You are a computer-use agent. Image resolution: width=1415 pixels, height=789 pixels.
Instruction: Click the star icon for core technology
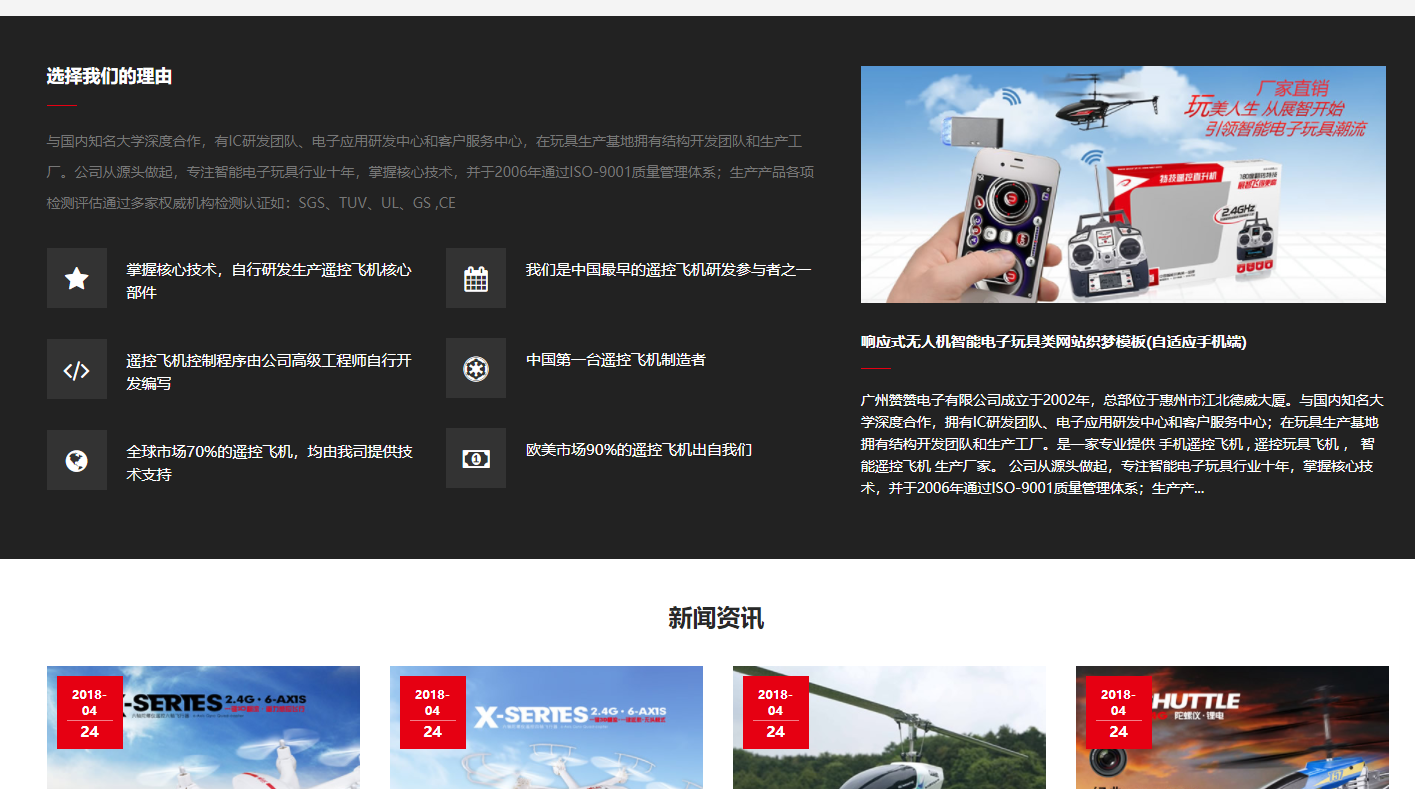76,278
